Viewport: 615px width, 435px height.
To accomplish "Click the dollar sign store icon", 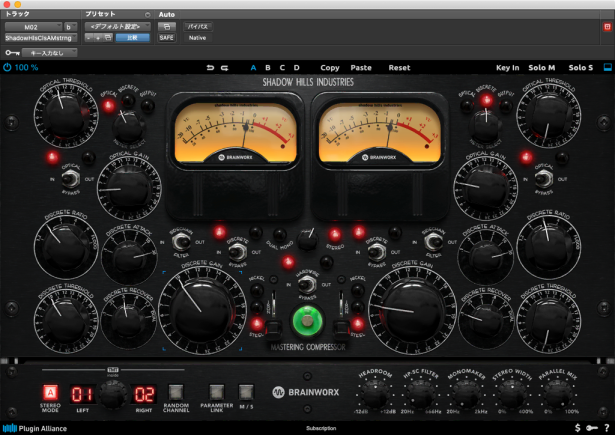I will click(x=577, y=428).
